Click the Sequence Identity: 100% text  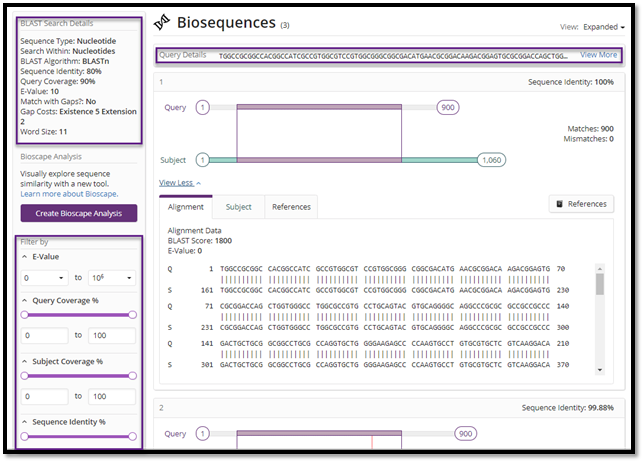(x=570, y=82)
